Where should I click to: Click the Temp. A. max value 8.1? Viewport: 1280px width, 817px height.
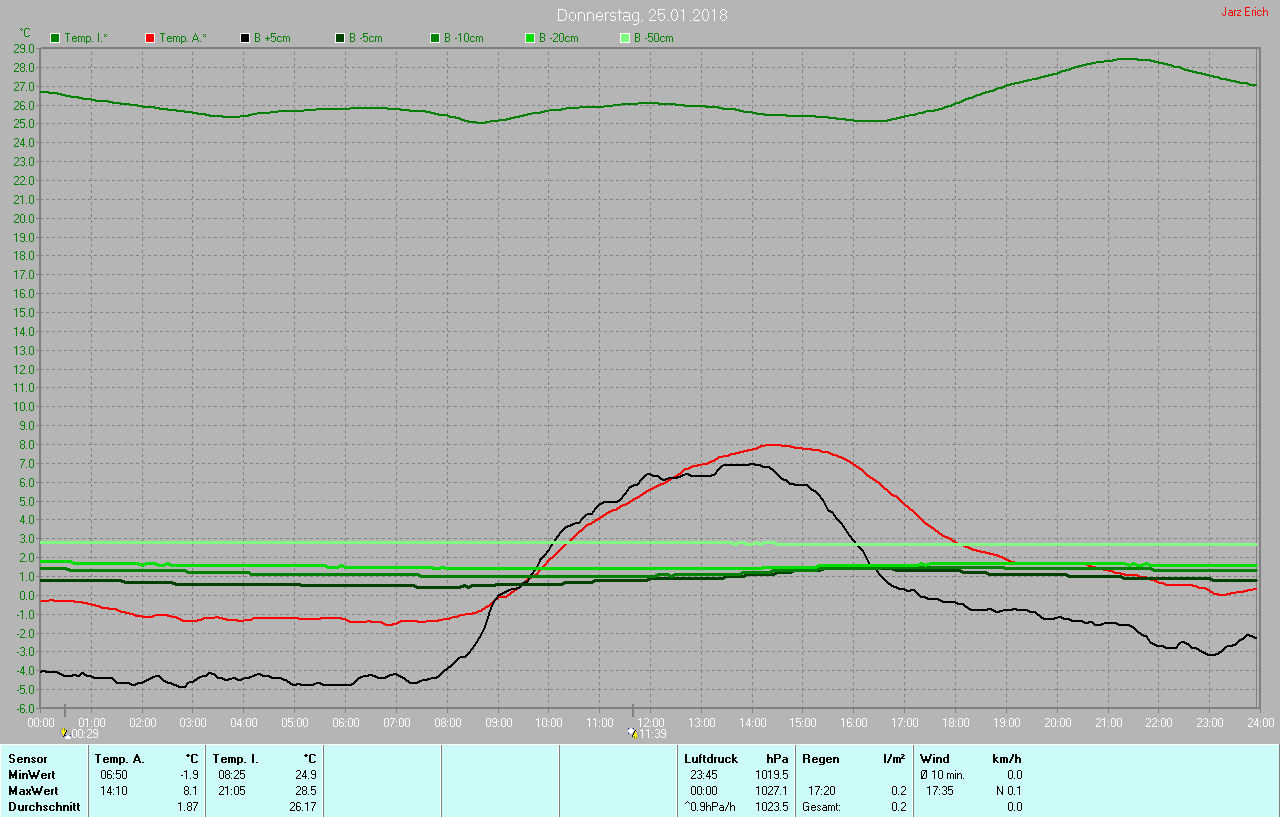tap(190, 791)
